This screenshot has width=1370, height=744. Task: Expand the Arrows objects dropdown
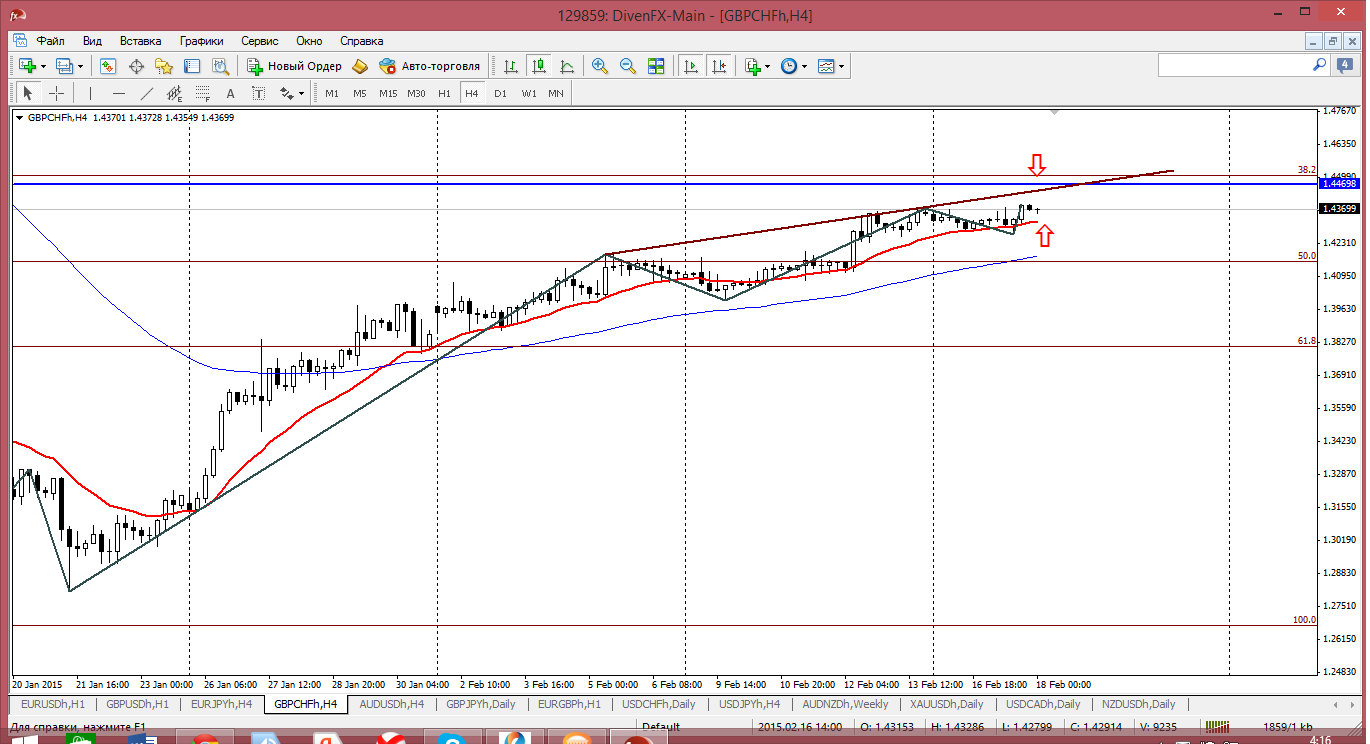tap(300, 94)
